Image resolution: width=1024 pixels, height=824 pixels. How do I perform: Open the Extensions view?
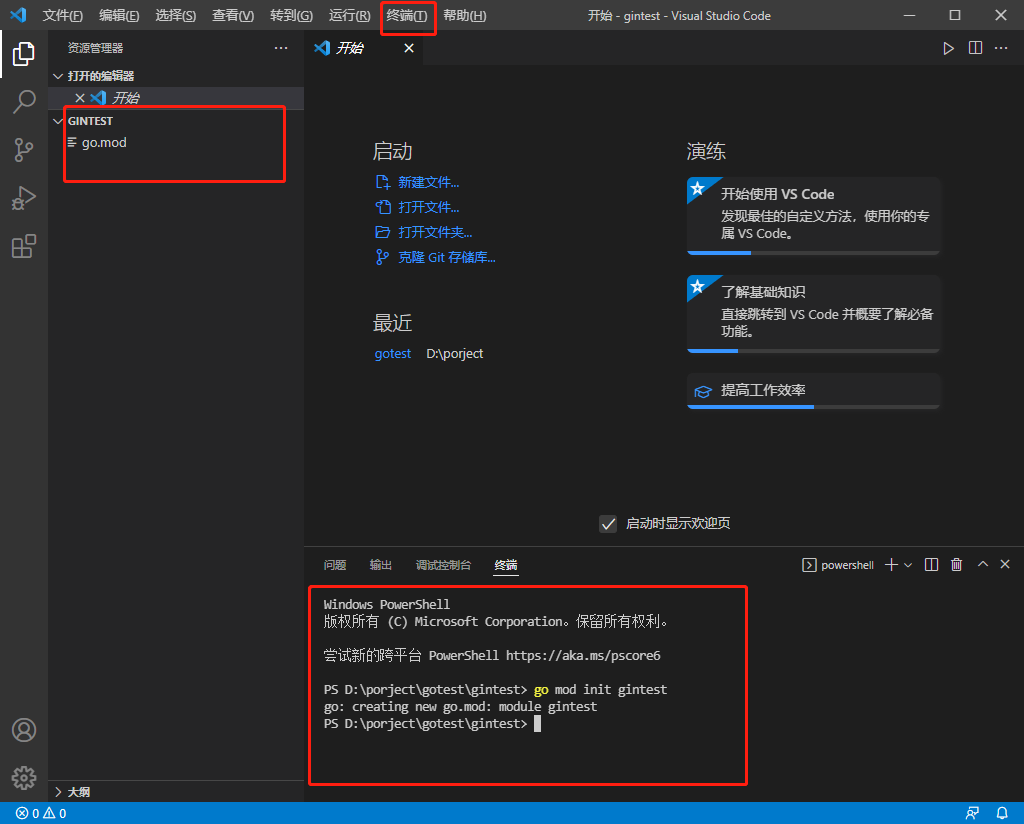pos(24,246)
